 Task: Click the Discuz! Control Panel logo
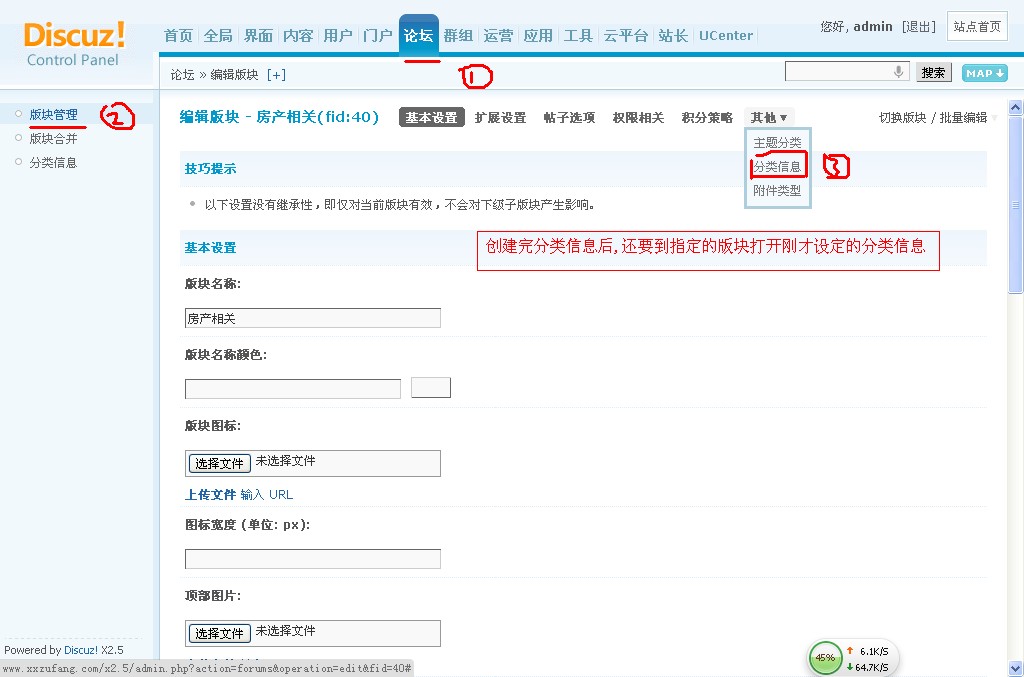pos(73,44)
